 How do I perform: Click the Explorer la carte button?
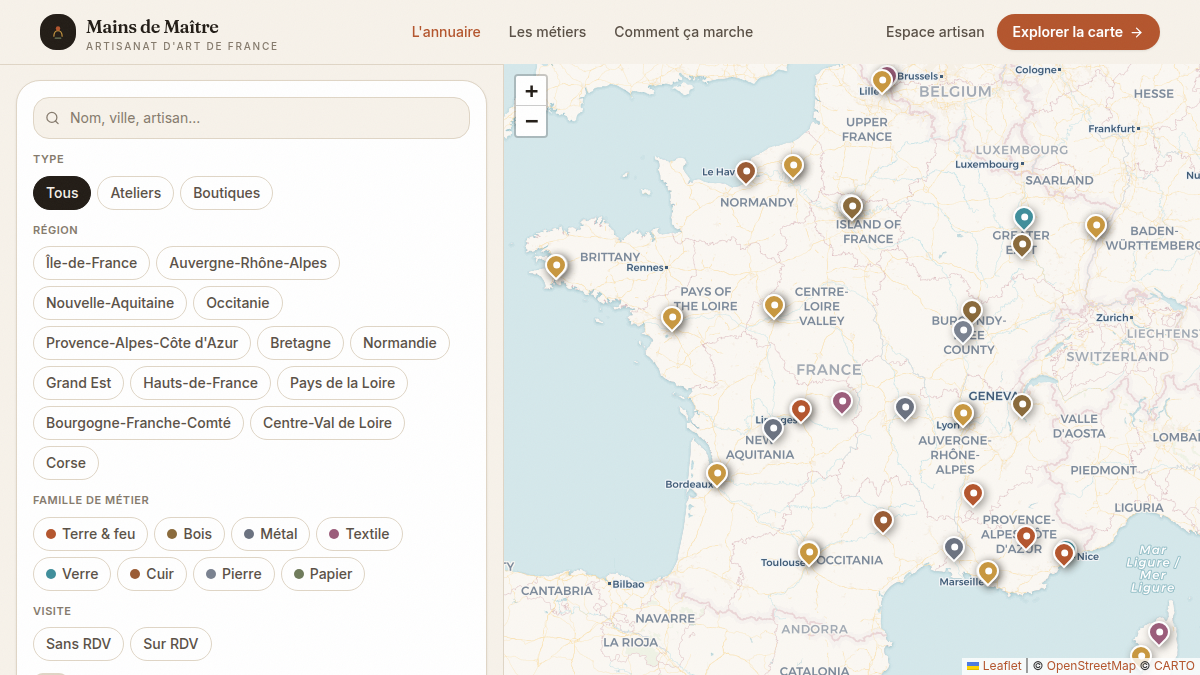(x=1078, y=32)
